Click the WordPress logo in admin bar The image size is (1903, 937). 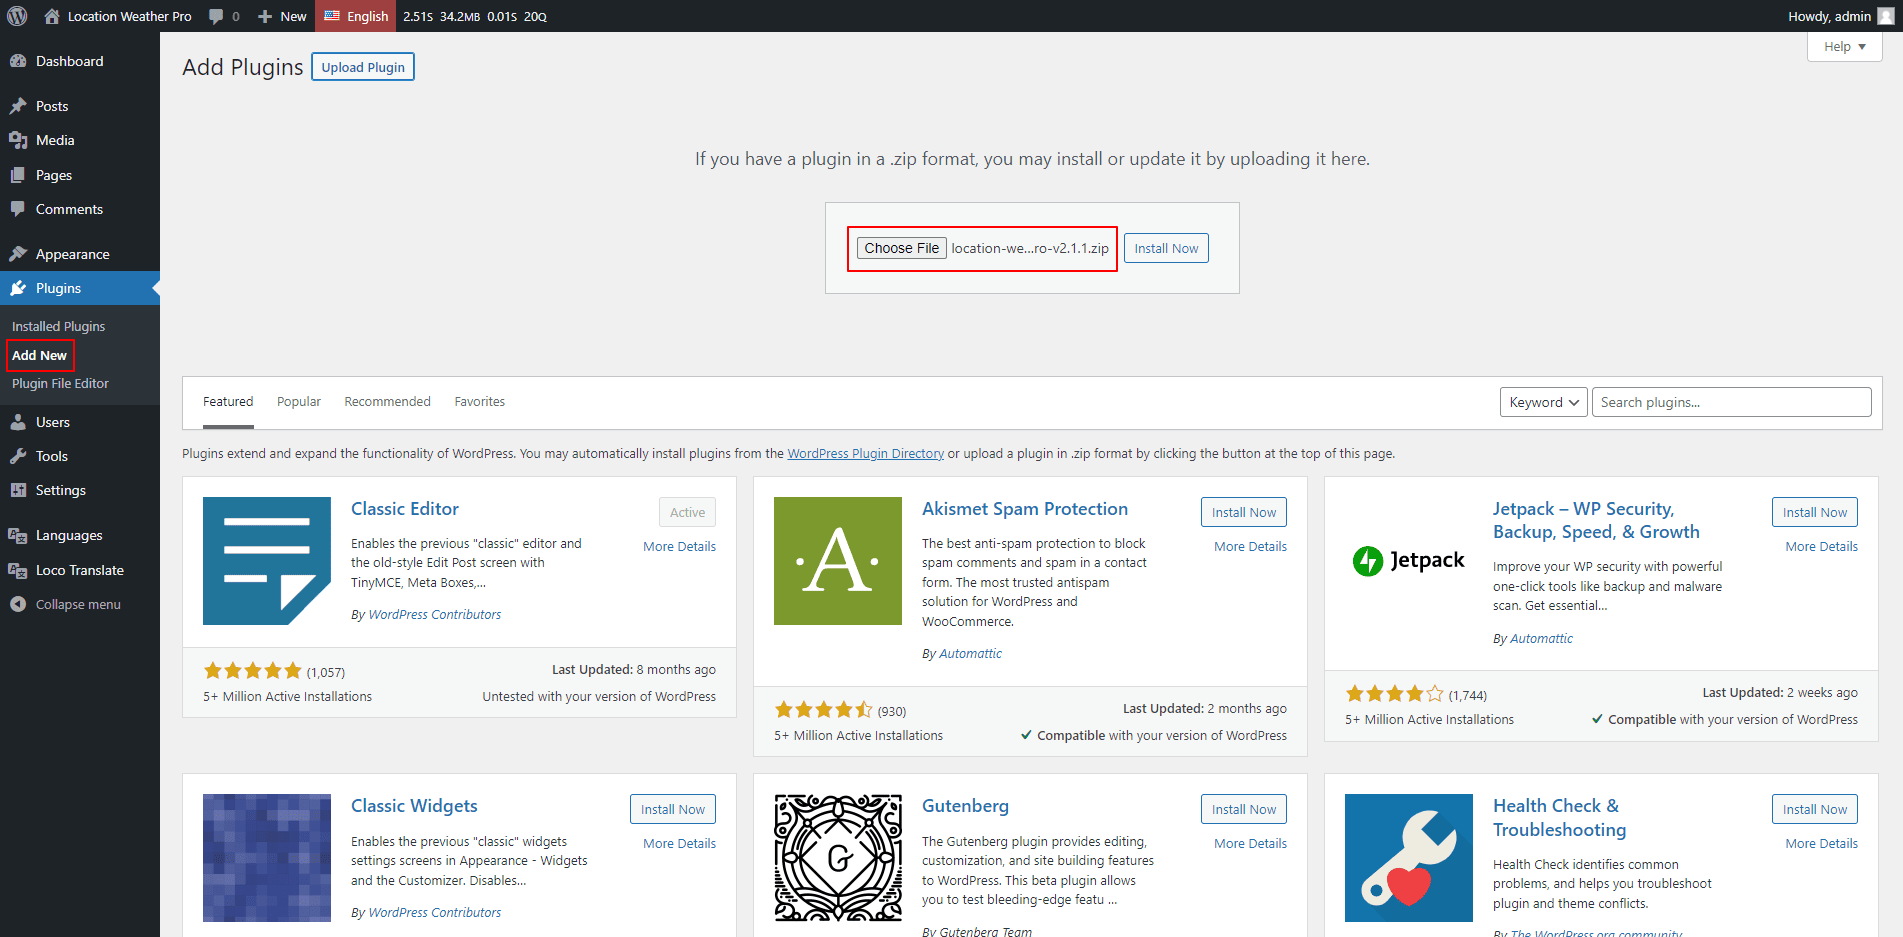pyautogui.click(x=17, y=16)
